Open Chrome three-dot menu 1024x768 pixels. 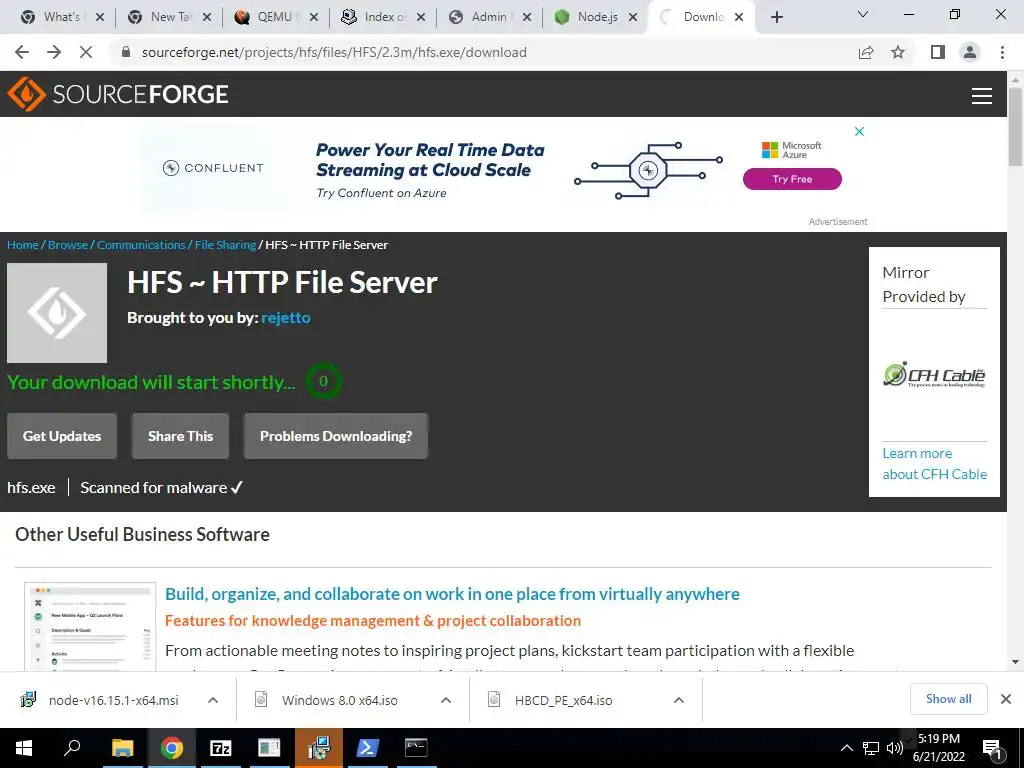(x=1002, y=52)
